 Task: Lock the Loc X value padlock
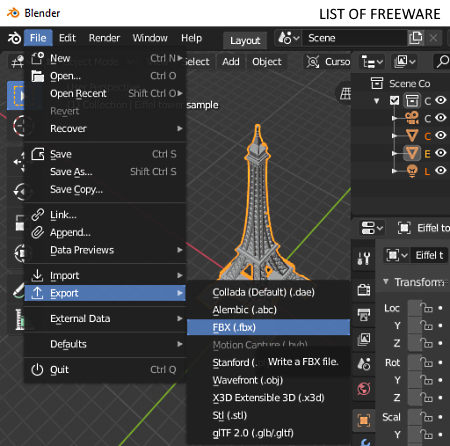[426, 308]
